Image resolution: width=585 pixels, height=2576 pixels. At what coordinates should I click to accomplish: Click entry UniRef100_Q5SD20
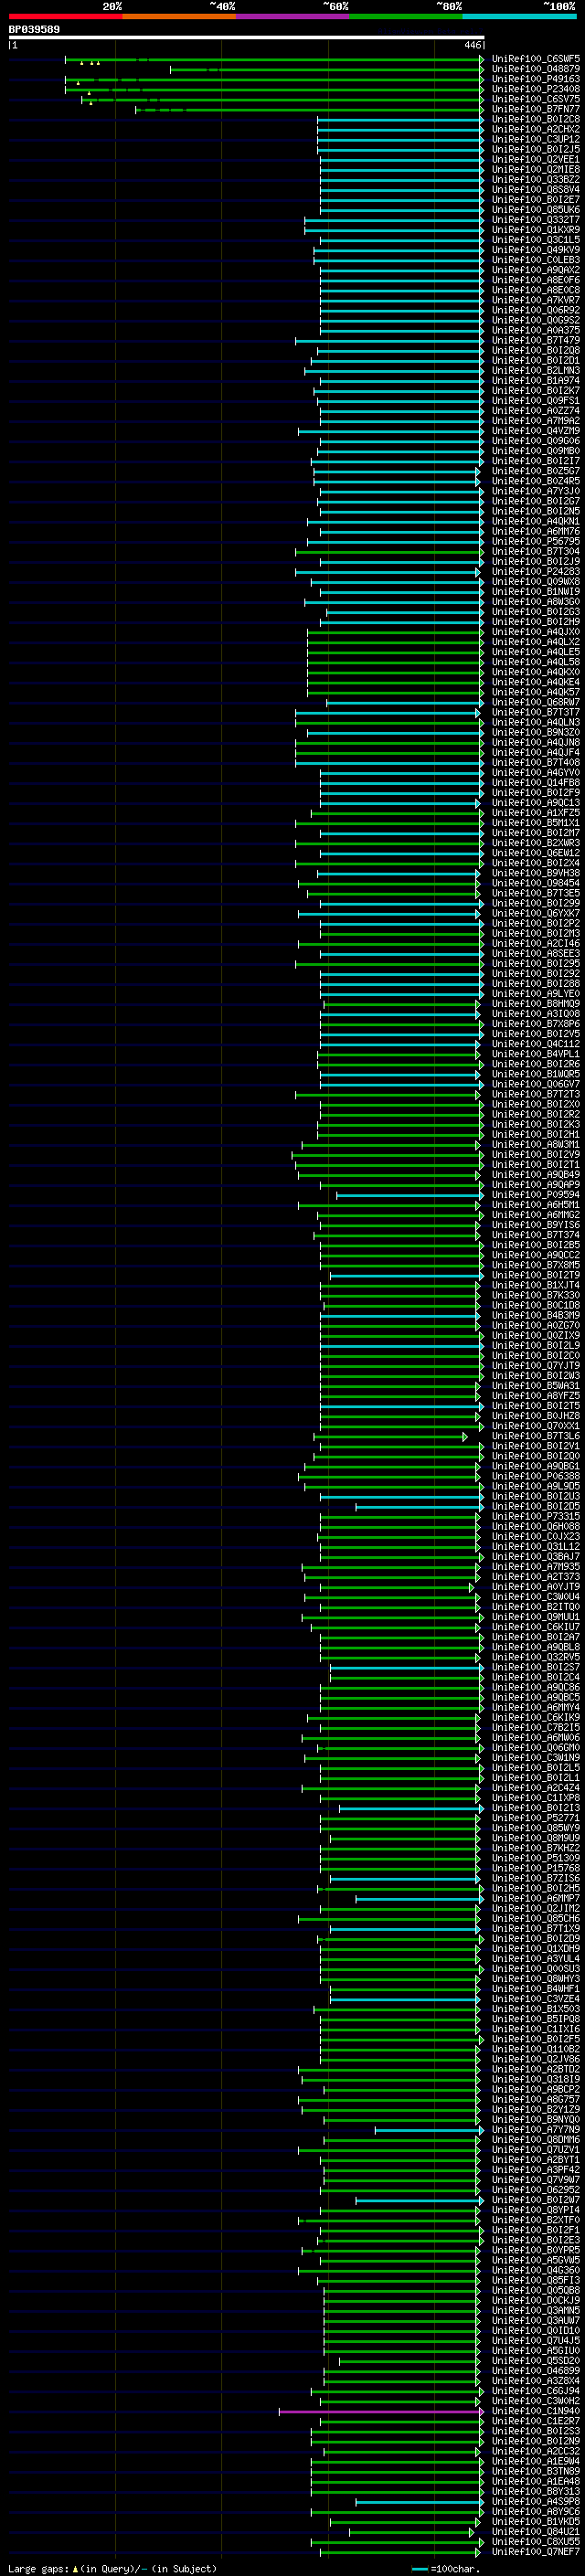coord(536,2362)
